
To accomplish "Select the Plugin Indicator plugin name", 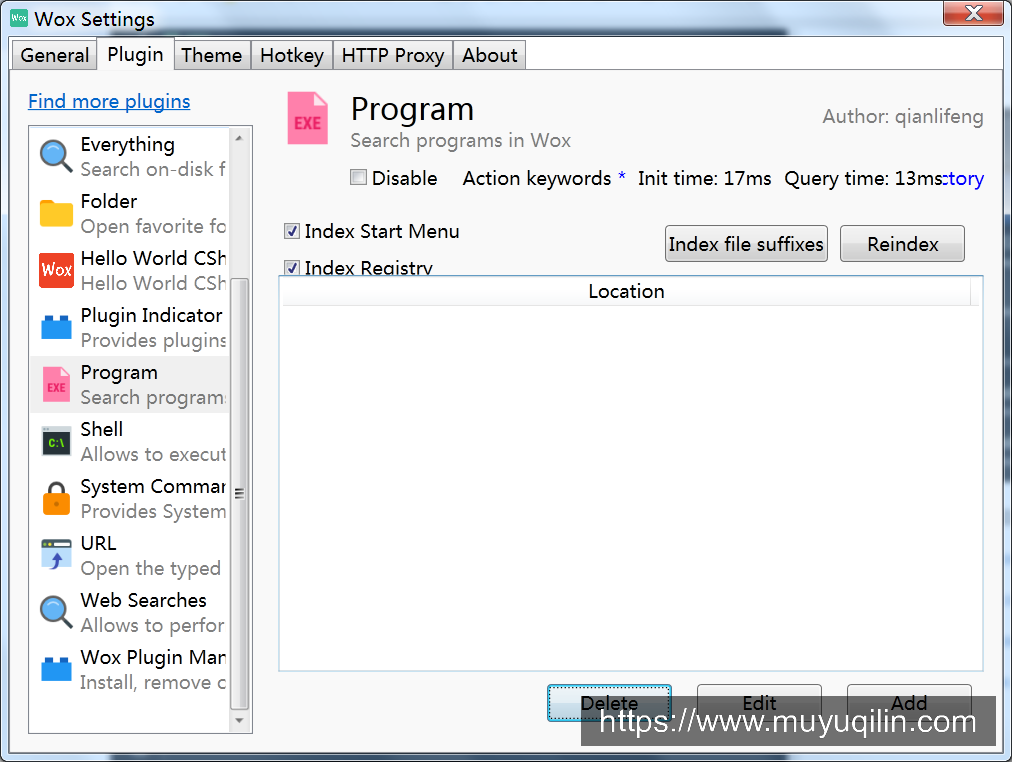I will pos(152,315).
